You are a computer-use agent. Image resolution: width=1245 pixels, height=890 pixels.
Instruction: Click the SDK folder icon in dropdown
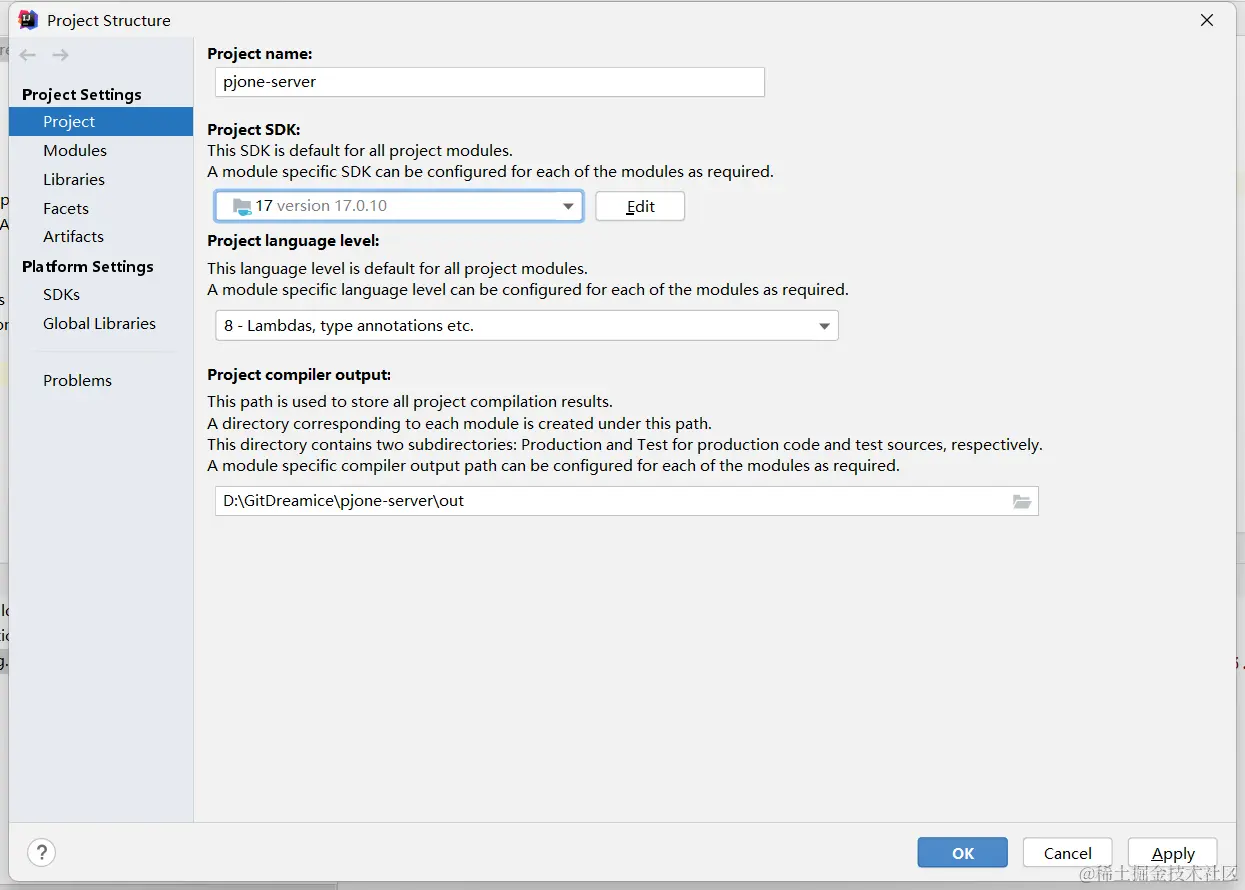(x=242, y=207)
